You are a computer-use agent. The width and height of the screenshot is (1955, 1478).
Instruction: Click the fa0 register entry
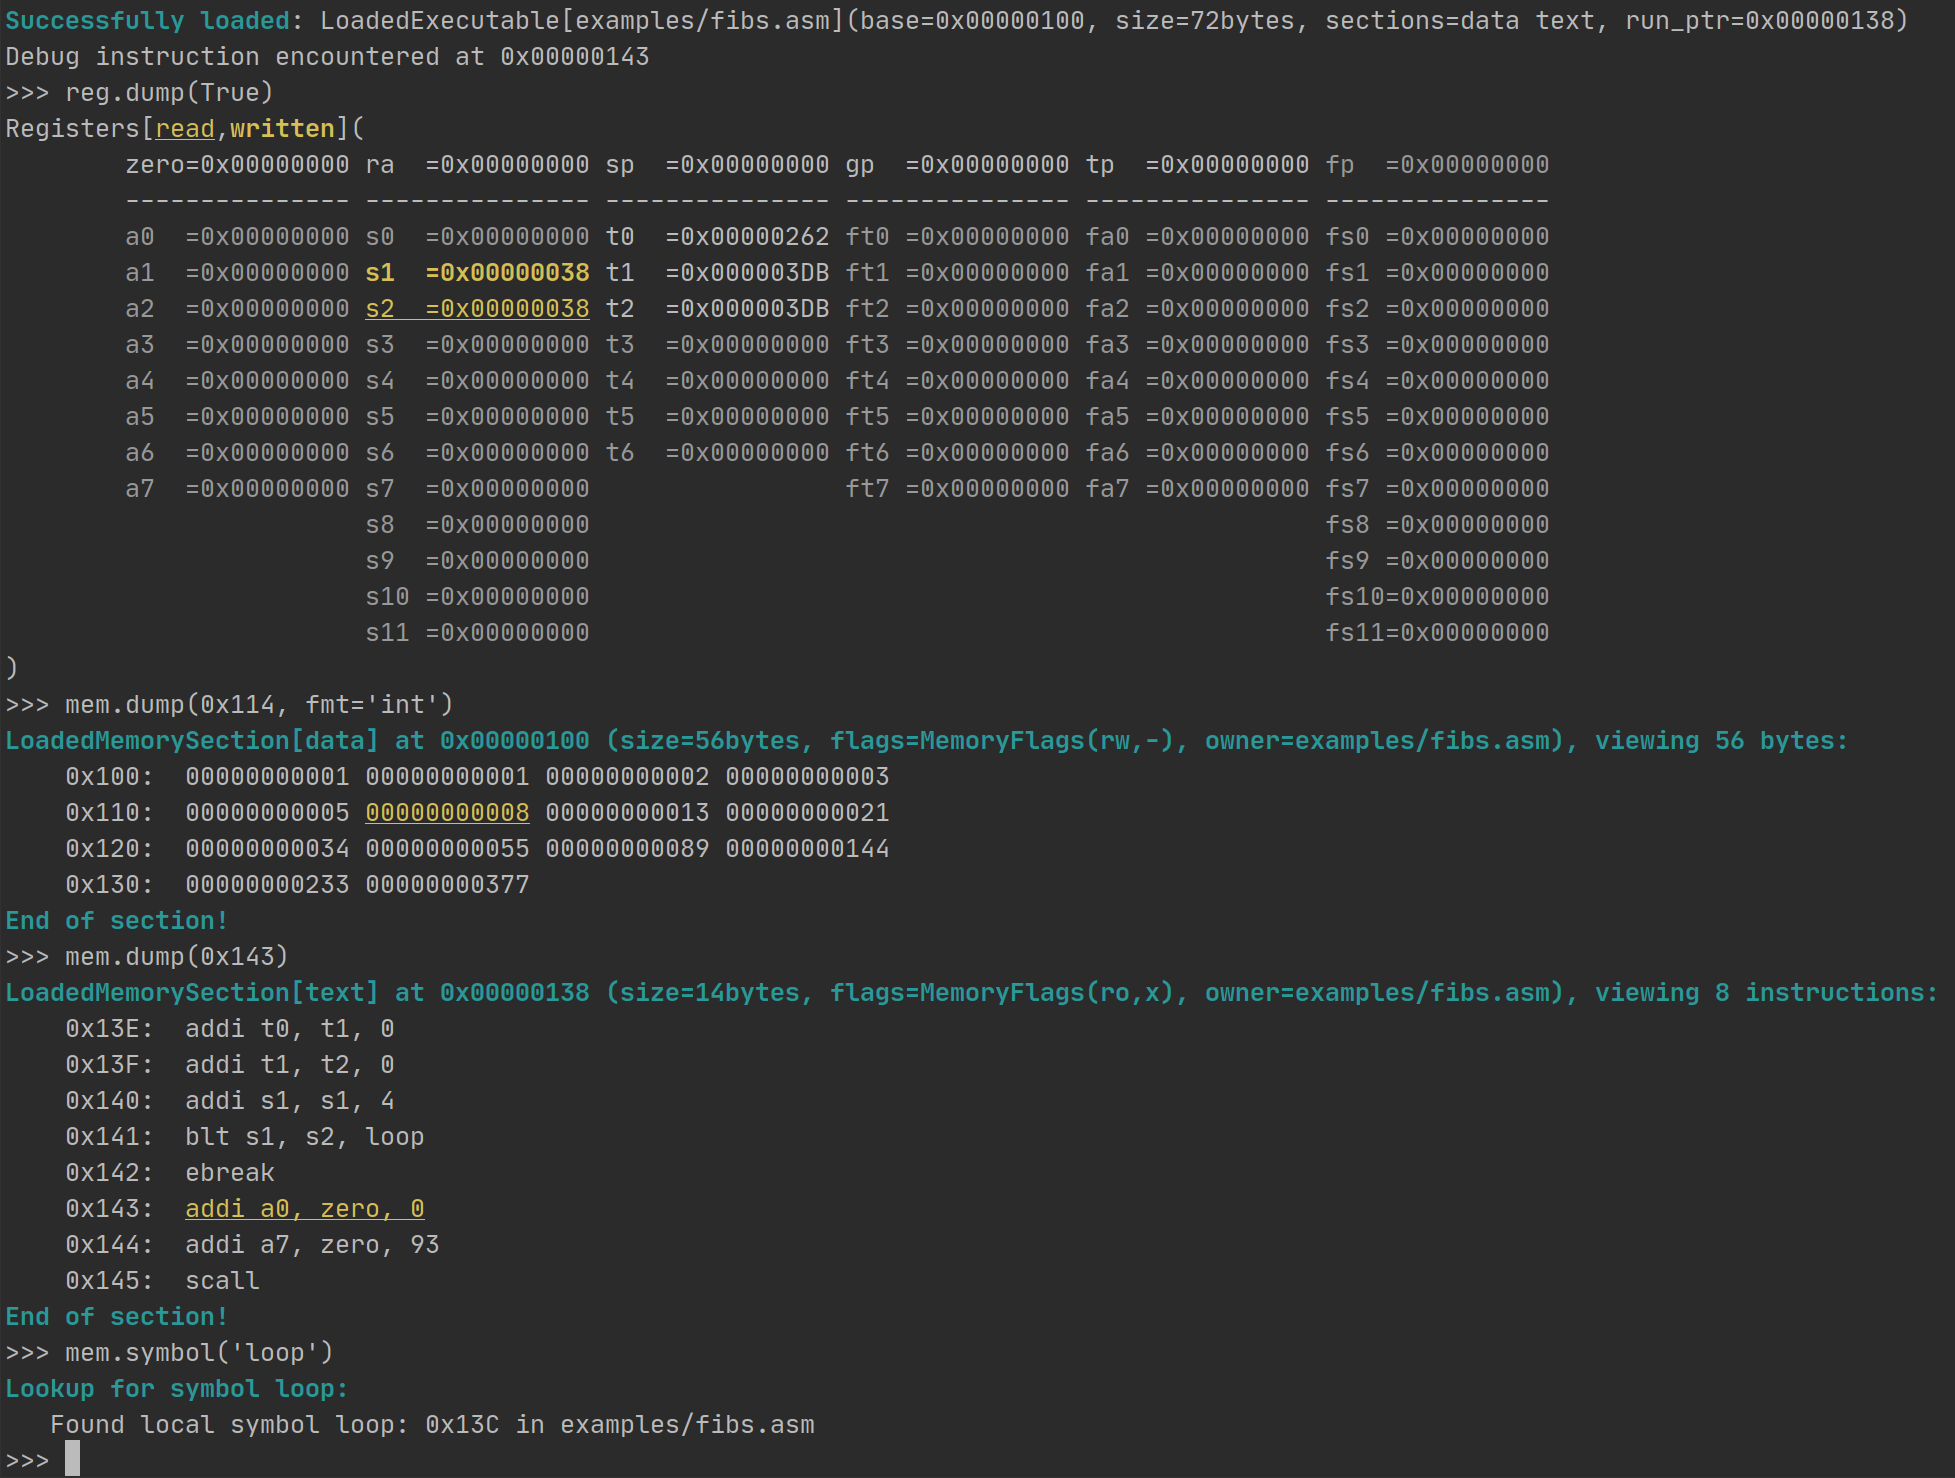[1198, 237]
